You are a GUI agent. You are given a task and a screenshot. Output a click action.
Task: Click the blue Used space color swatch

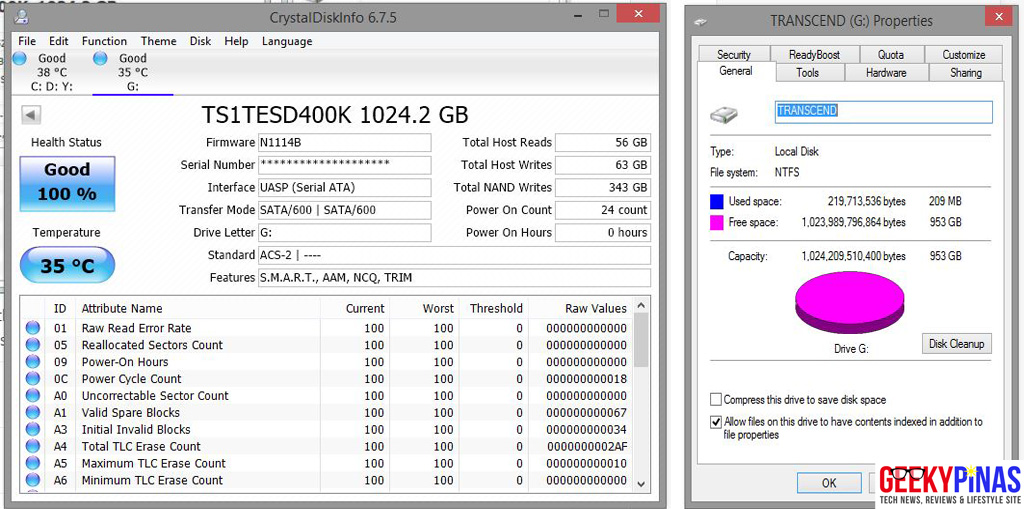716,202
